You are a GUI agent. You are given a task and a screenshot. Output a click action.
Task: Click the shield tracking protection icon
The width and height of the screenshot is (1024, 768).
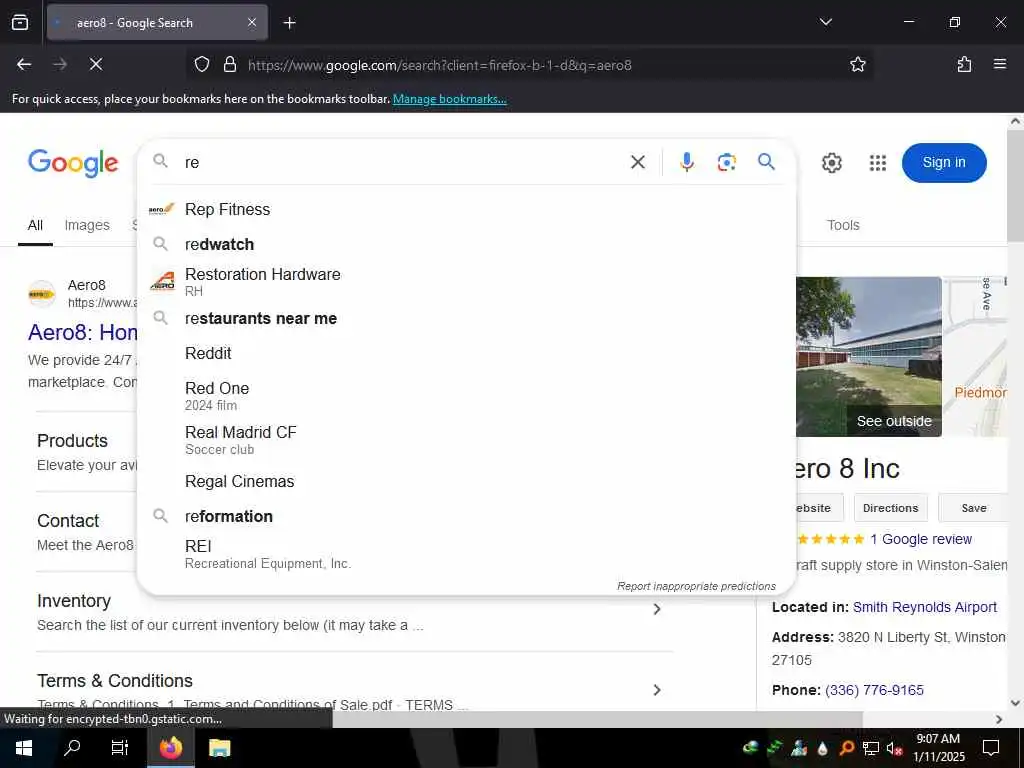202,65
